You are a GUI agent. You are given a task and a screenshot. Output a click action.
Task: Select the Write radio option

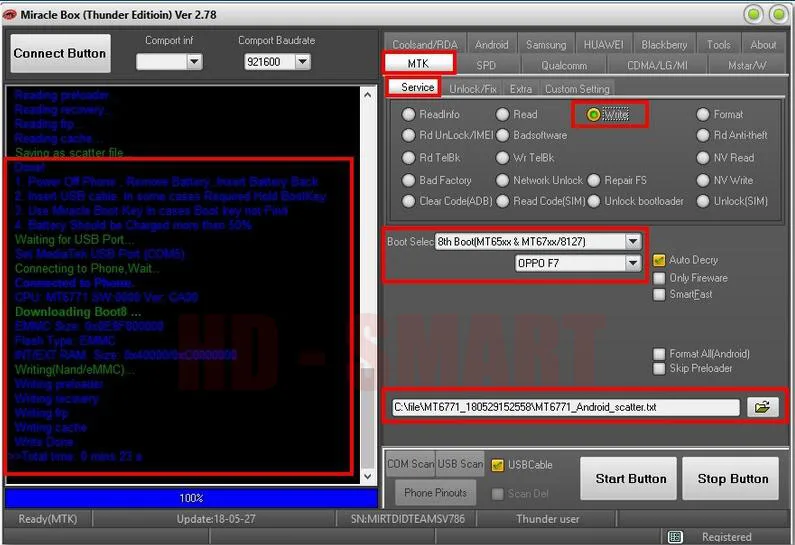click(x=593, y=115)
